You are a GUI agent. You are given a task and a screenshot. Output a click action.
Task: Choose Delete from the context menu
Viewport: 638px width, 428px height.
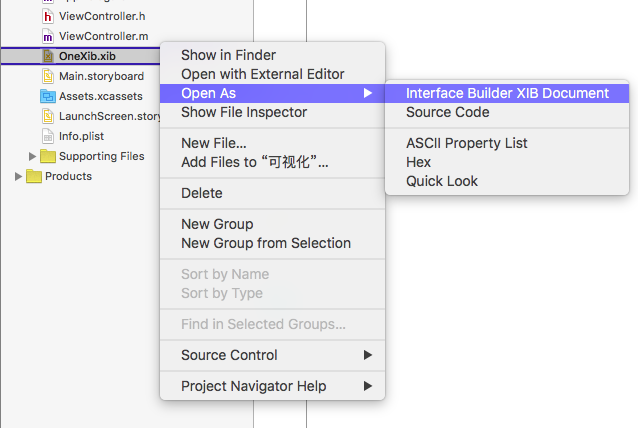pos(272,193)
